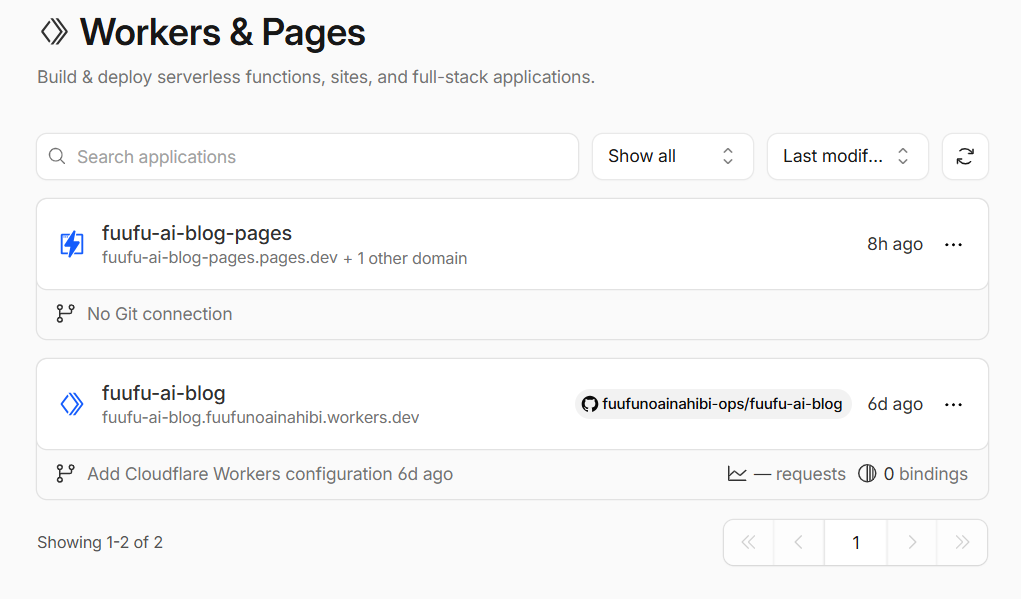Image resolution: width=1021 pixels, height=599 pixels.
Task: Click fuufu-ai-blog.fuufunoainahibi.workers.dev domain
Action: [260, 417]
